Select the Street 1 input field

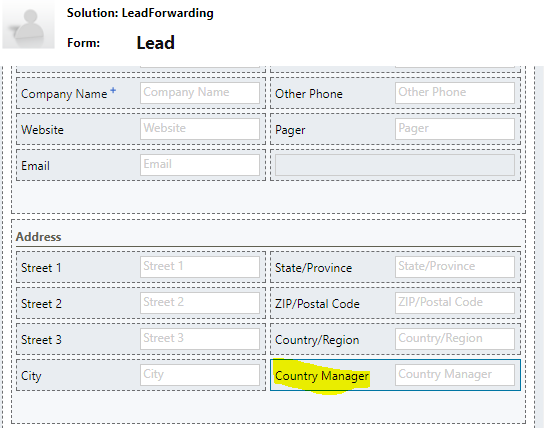[x=200, y=267]
